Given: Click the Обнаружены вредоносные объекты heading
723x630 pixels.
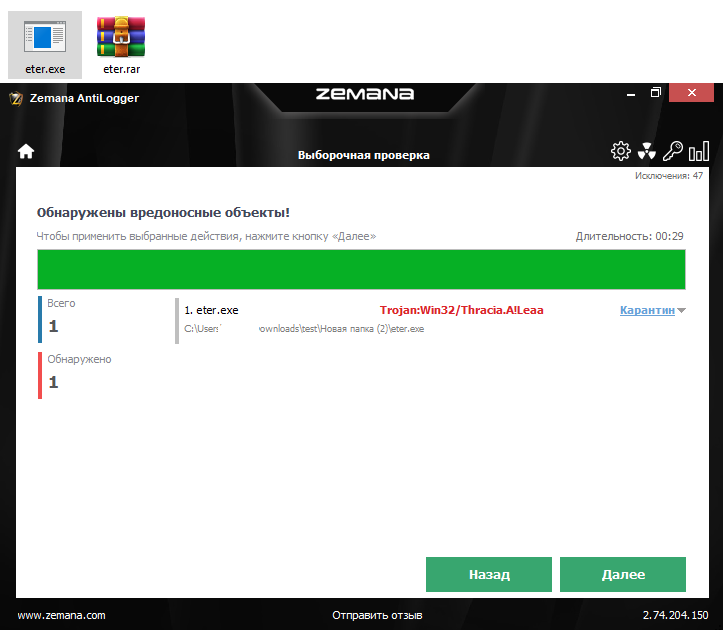Looking at the screenshot, I should pos(163,213).
